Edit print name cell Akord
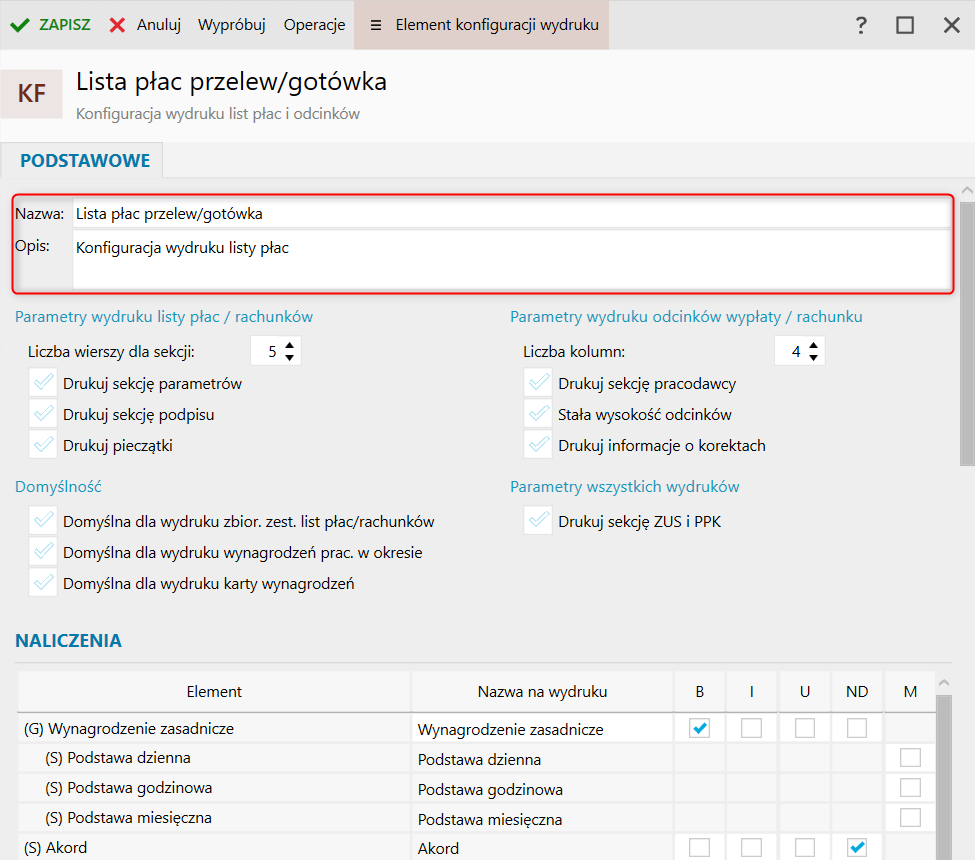The height and width of the screenshot is (860, 975). 542,848
